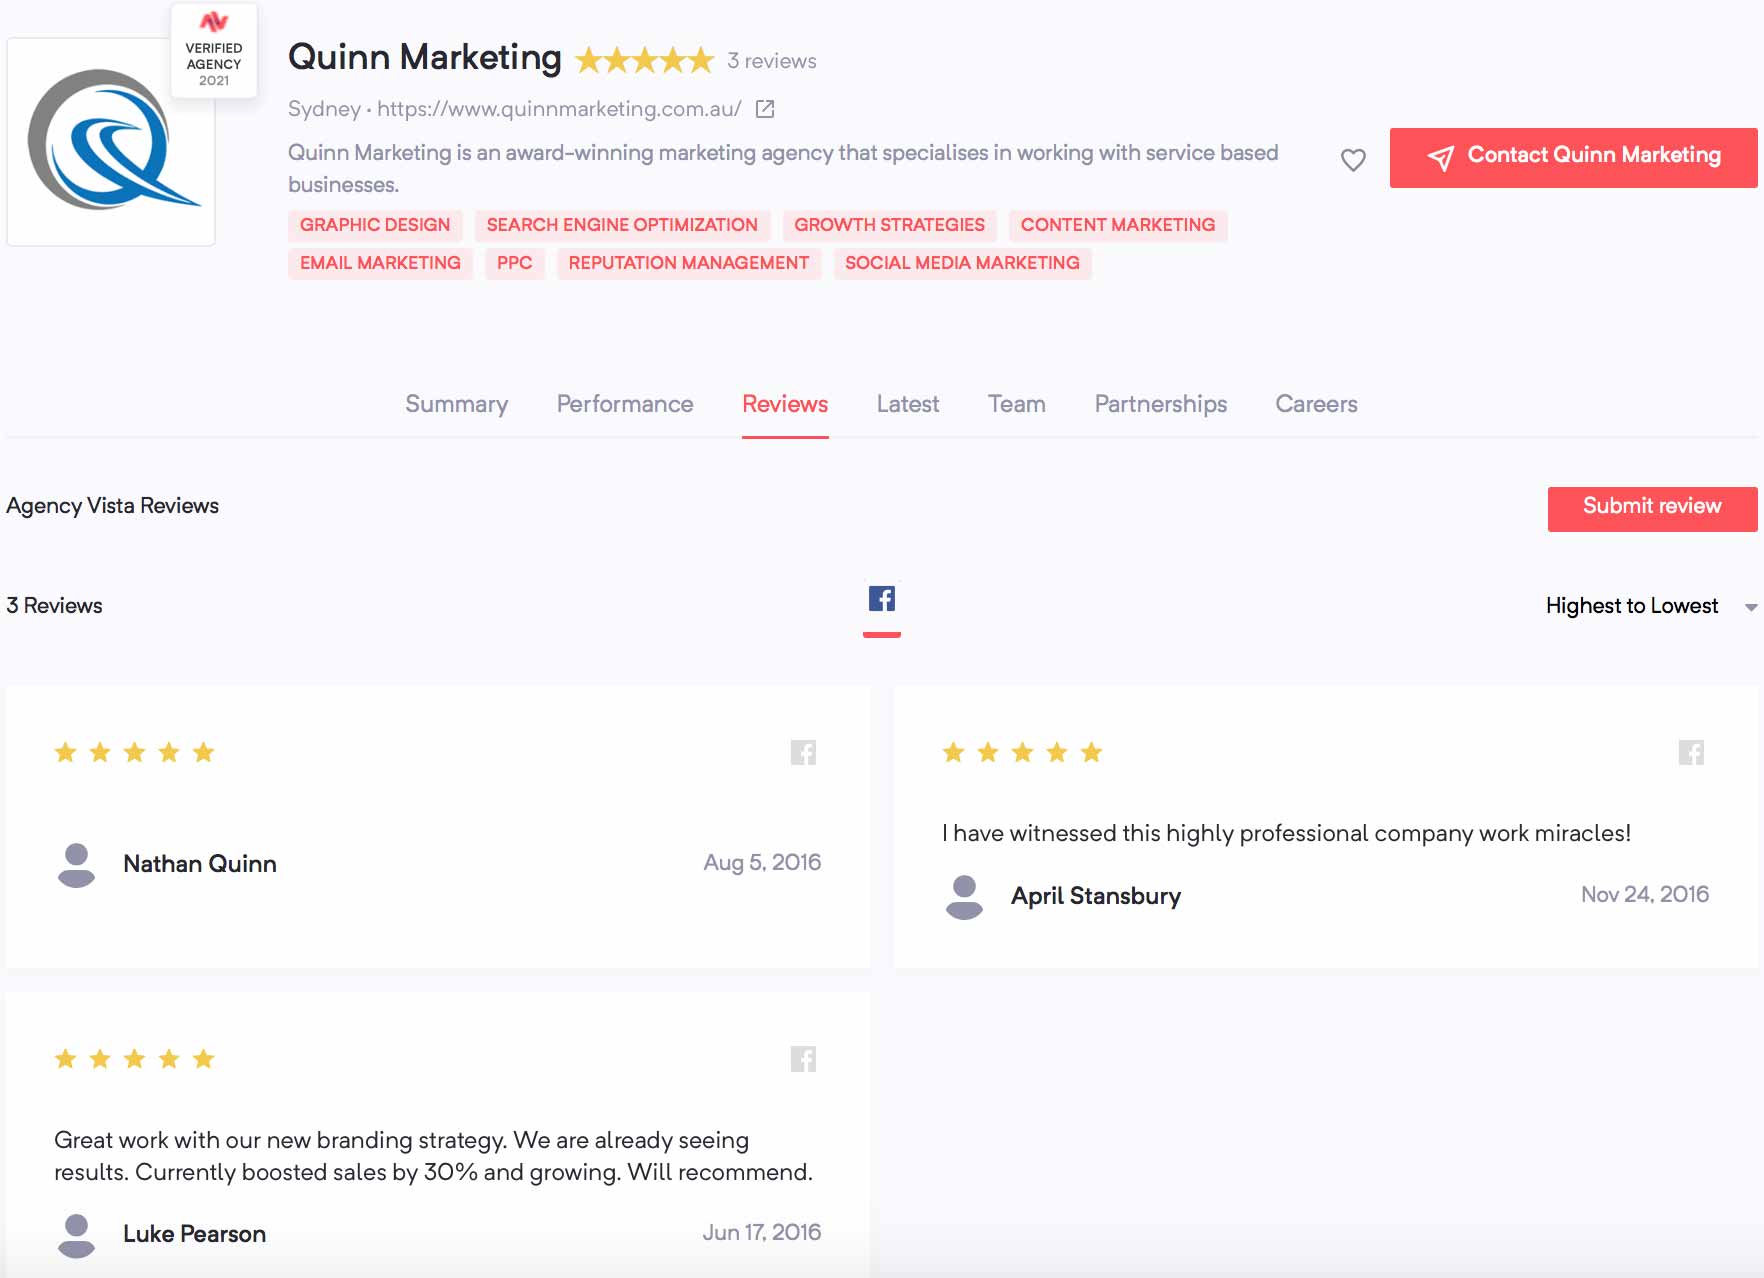Click the Nov 24, 2016 review date

coord(1645,895)
